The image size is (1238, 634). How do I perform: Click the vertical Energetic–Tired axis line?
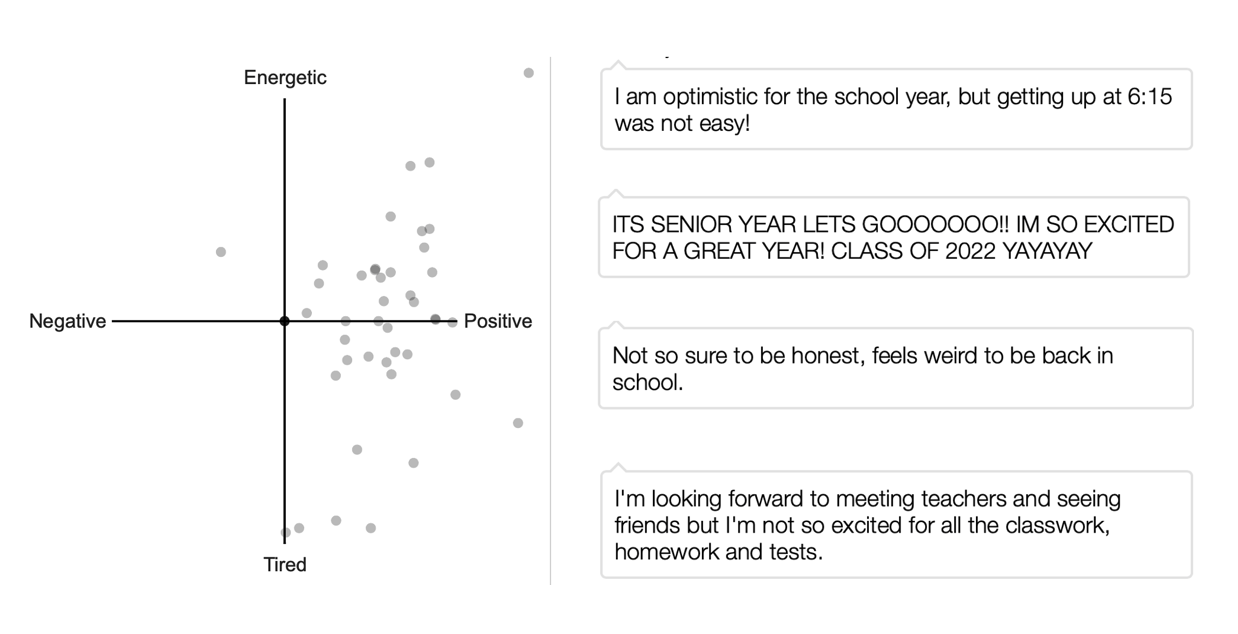point(285,200)
